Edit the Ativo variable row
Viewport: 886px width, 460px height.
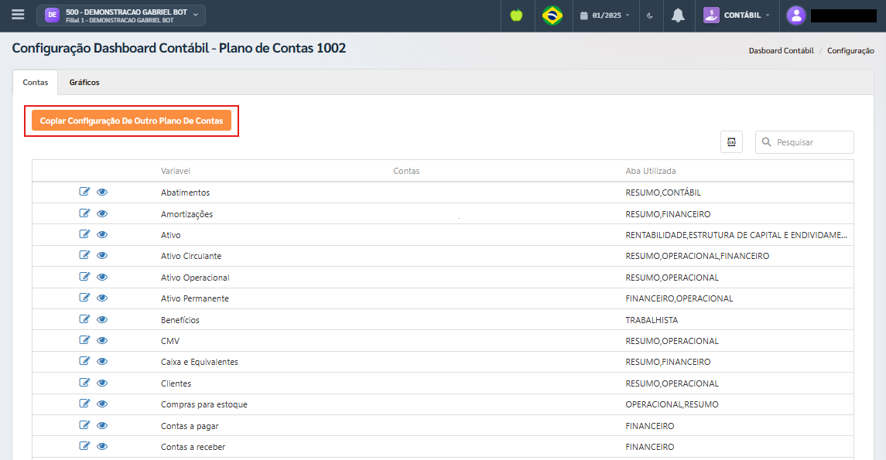(x=84, y=234)
